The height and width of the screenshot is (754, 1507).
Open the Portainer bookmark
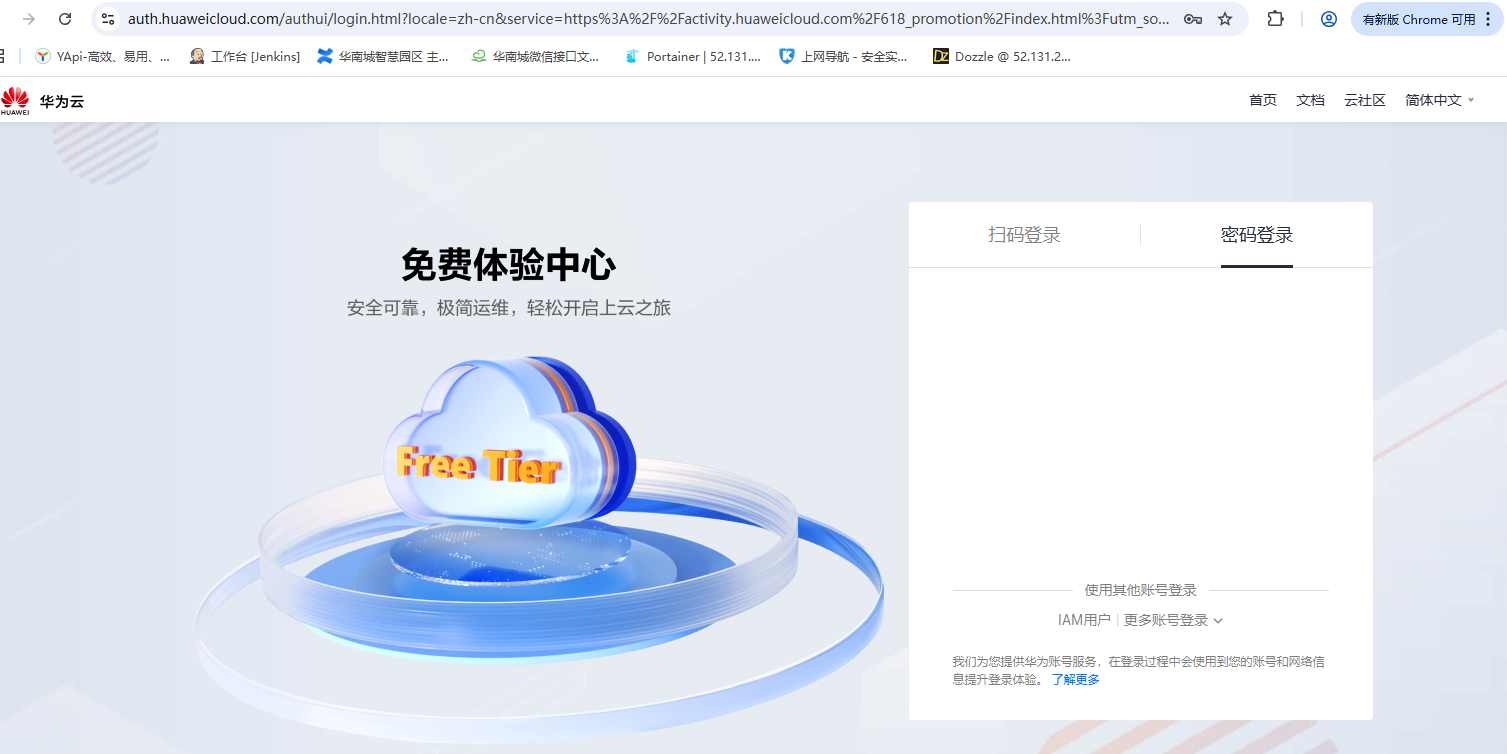692,57
